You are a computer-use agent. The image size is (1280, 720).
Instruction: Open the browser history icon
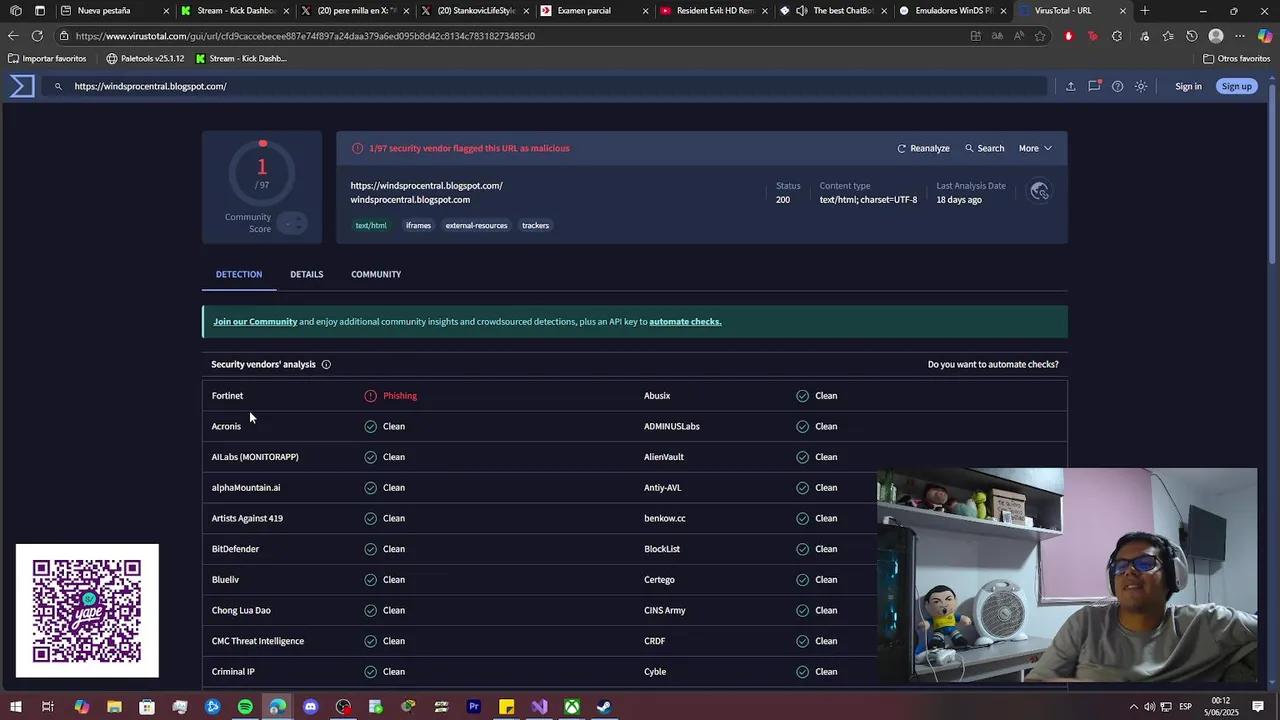click(1191, 36)
